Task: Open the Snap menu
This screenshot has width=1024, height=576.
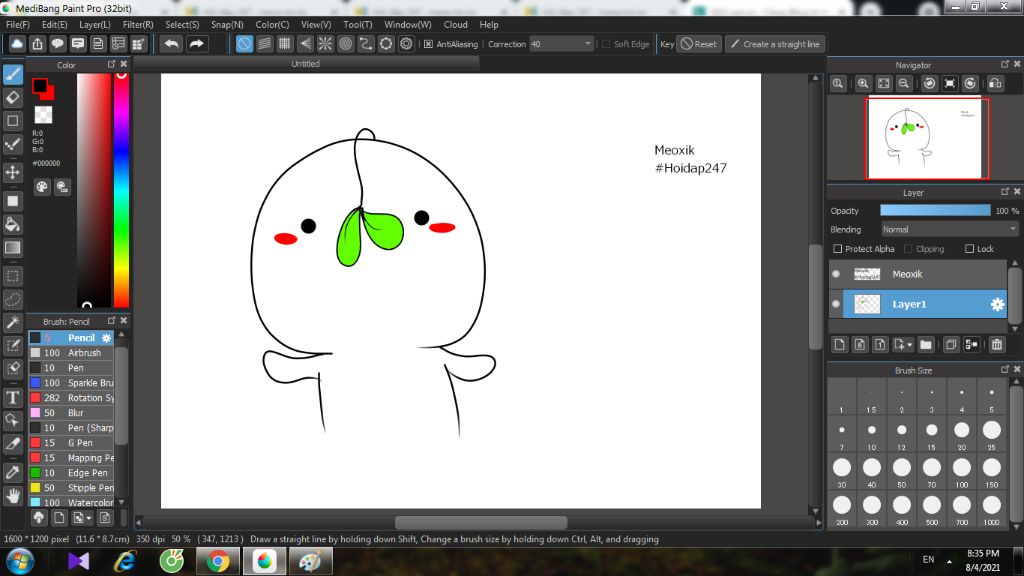Action: (x=227, y=24)
